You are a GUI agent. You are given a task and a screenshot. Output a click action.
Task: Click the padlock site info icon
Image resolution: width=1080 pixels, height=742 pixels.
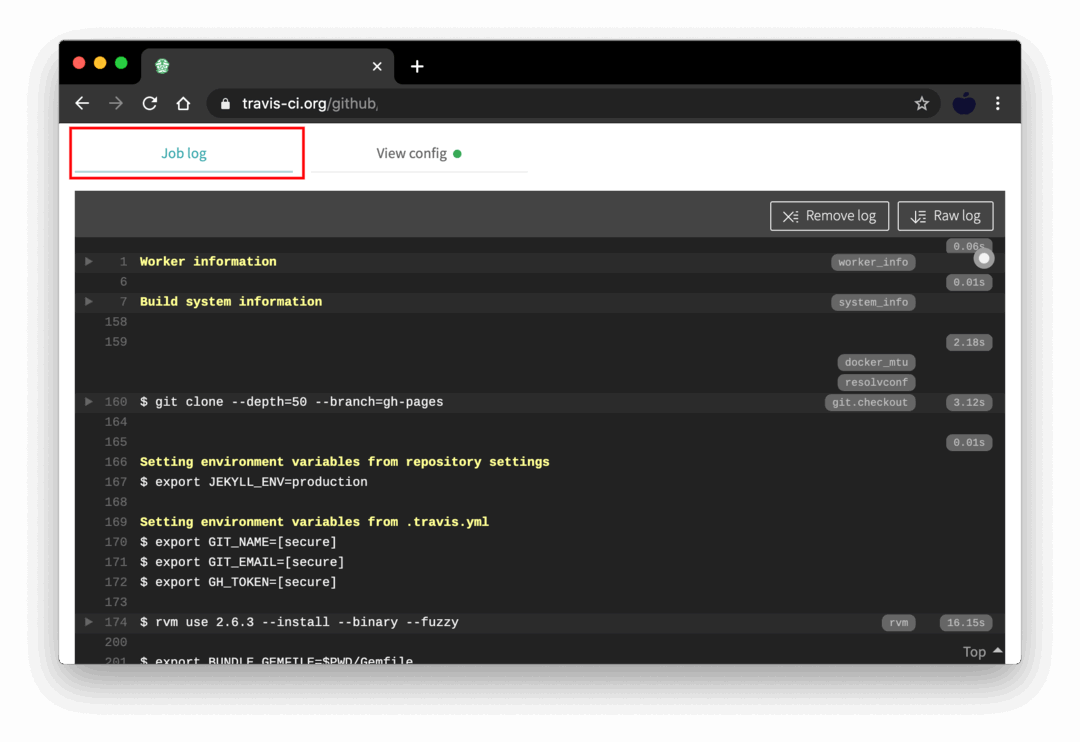tap(225, 103)
